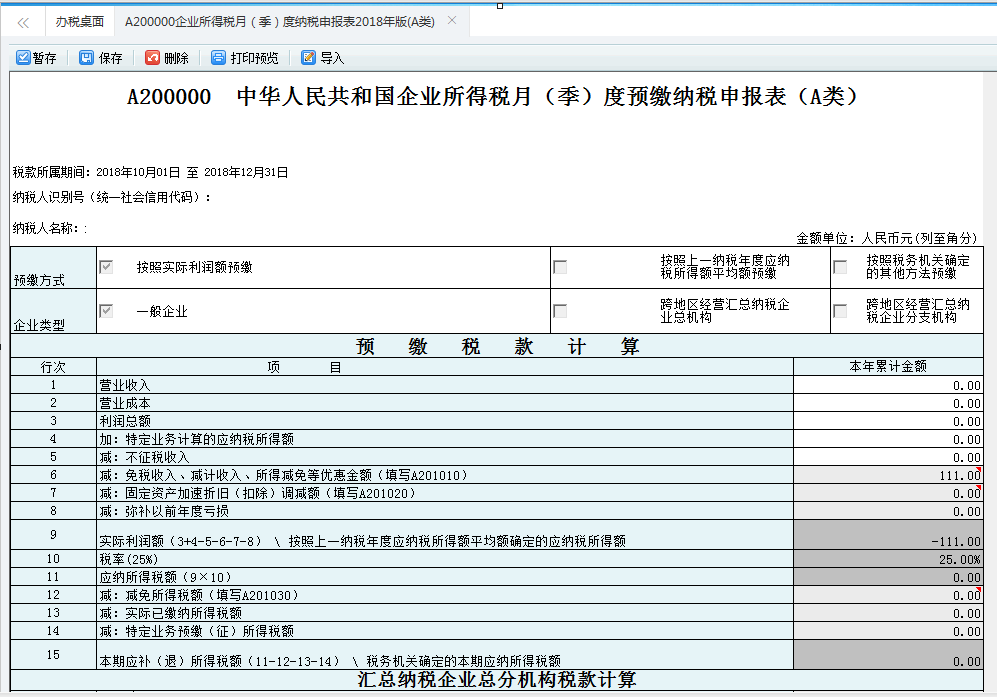This screenshot has width=997, height=697.
Task: Click the 暂存 temporary save icon
Action: click(x=37, y=57)
